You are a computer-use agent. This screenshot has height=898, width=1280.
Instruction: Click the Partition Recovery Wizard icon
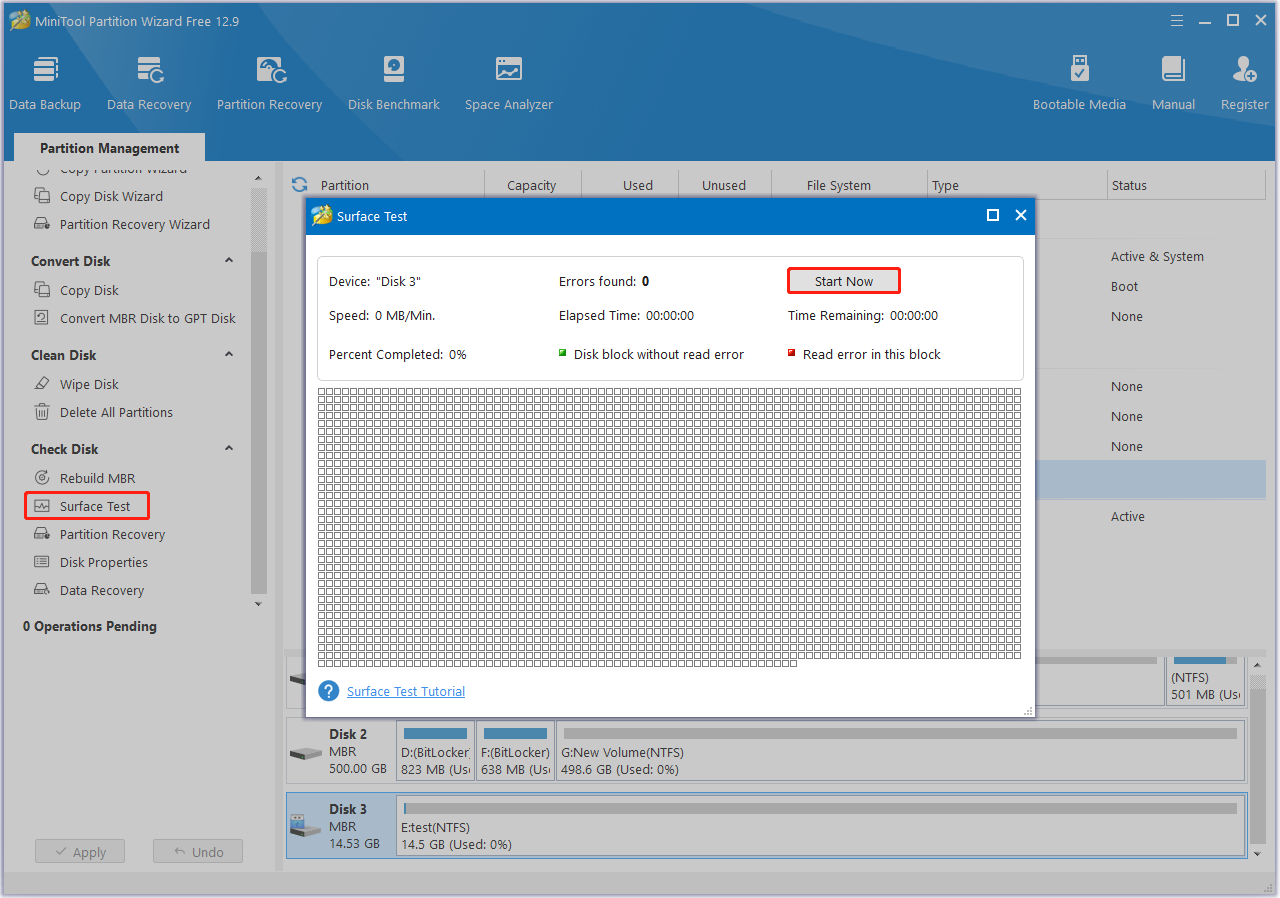pyautogui.click(x=42, y=224)
